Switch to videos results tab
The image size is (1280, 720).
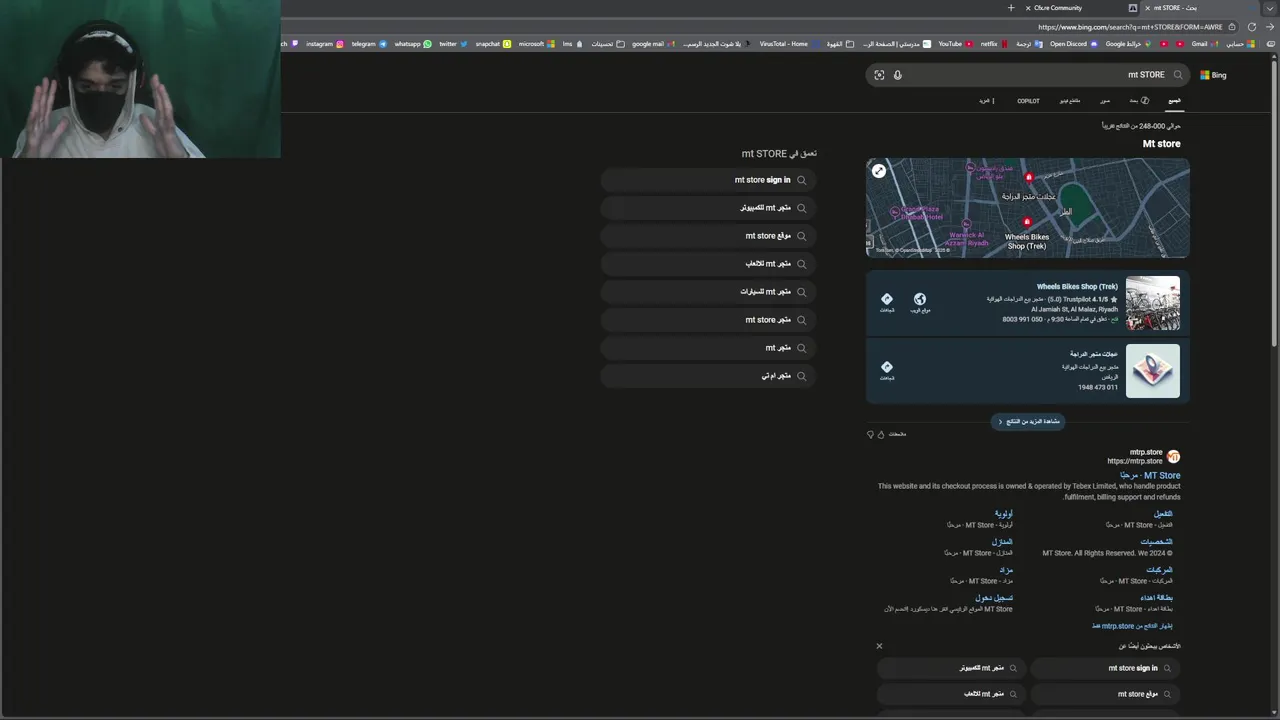pos(1070,101)
